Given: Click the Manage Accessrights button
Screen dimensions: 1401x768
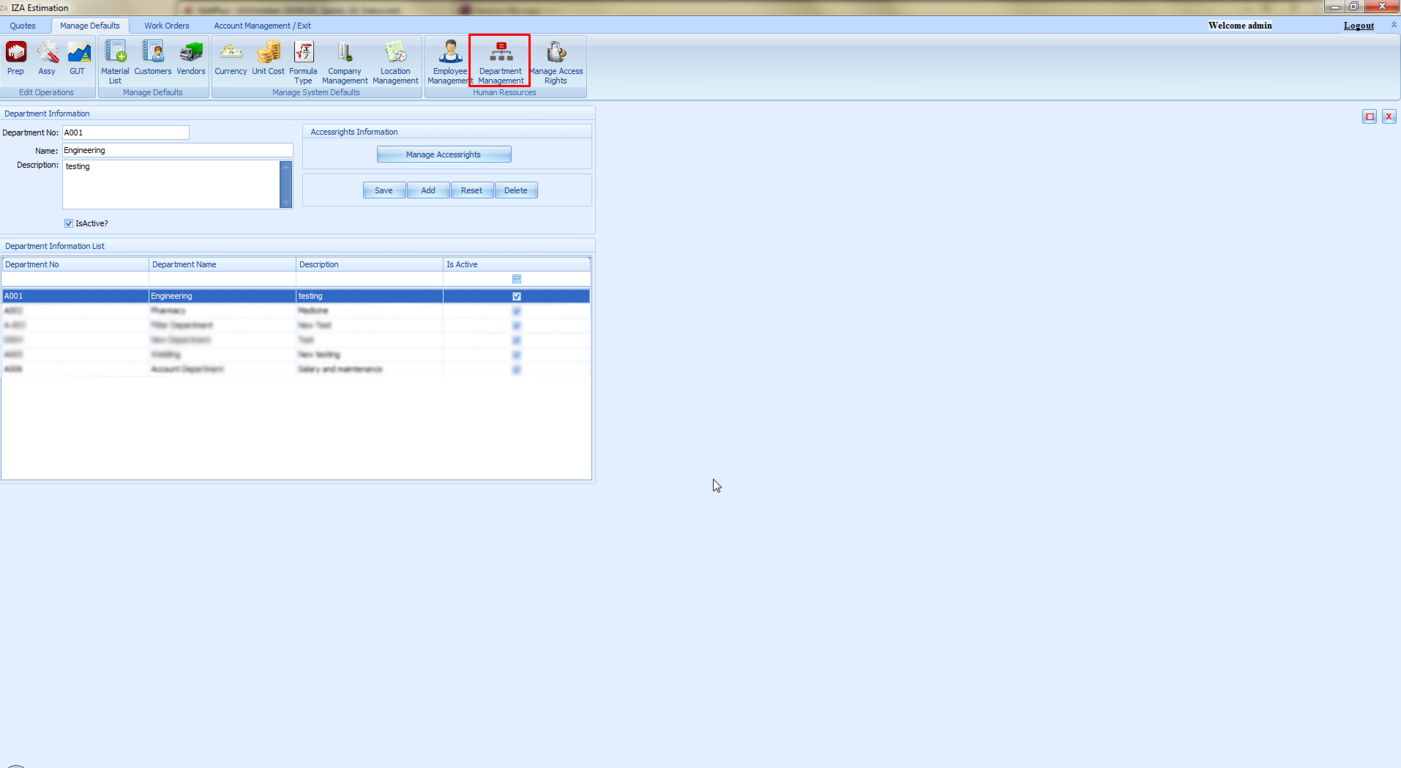Looking at the screenshot, I should 443,155.
